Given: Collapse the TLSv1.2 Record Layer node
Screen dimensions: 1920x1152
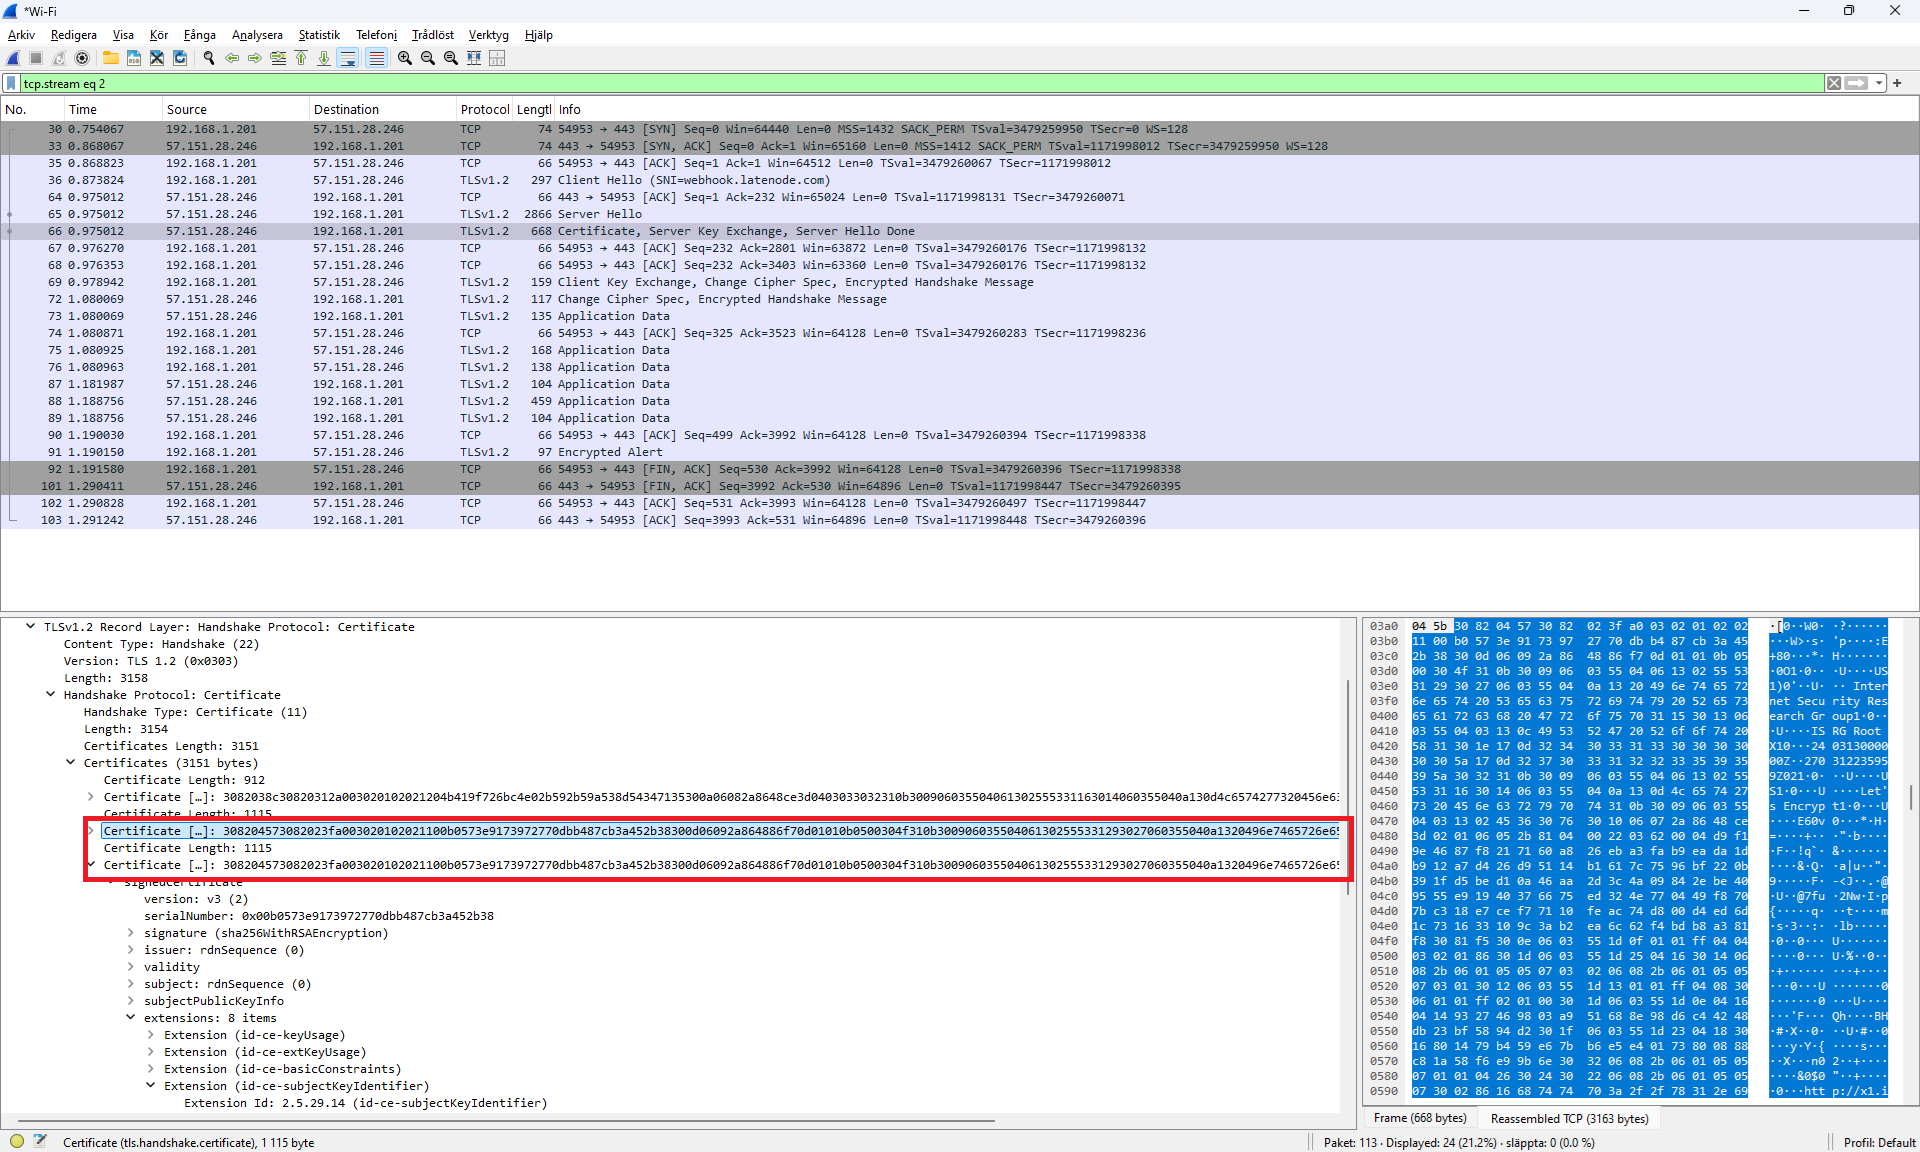Looking at the screenshot, I should 30,627.
